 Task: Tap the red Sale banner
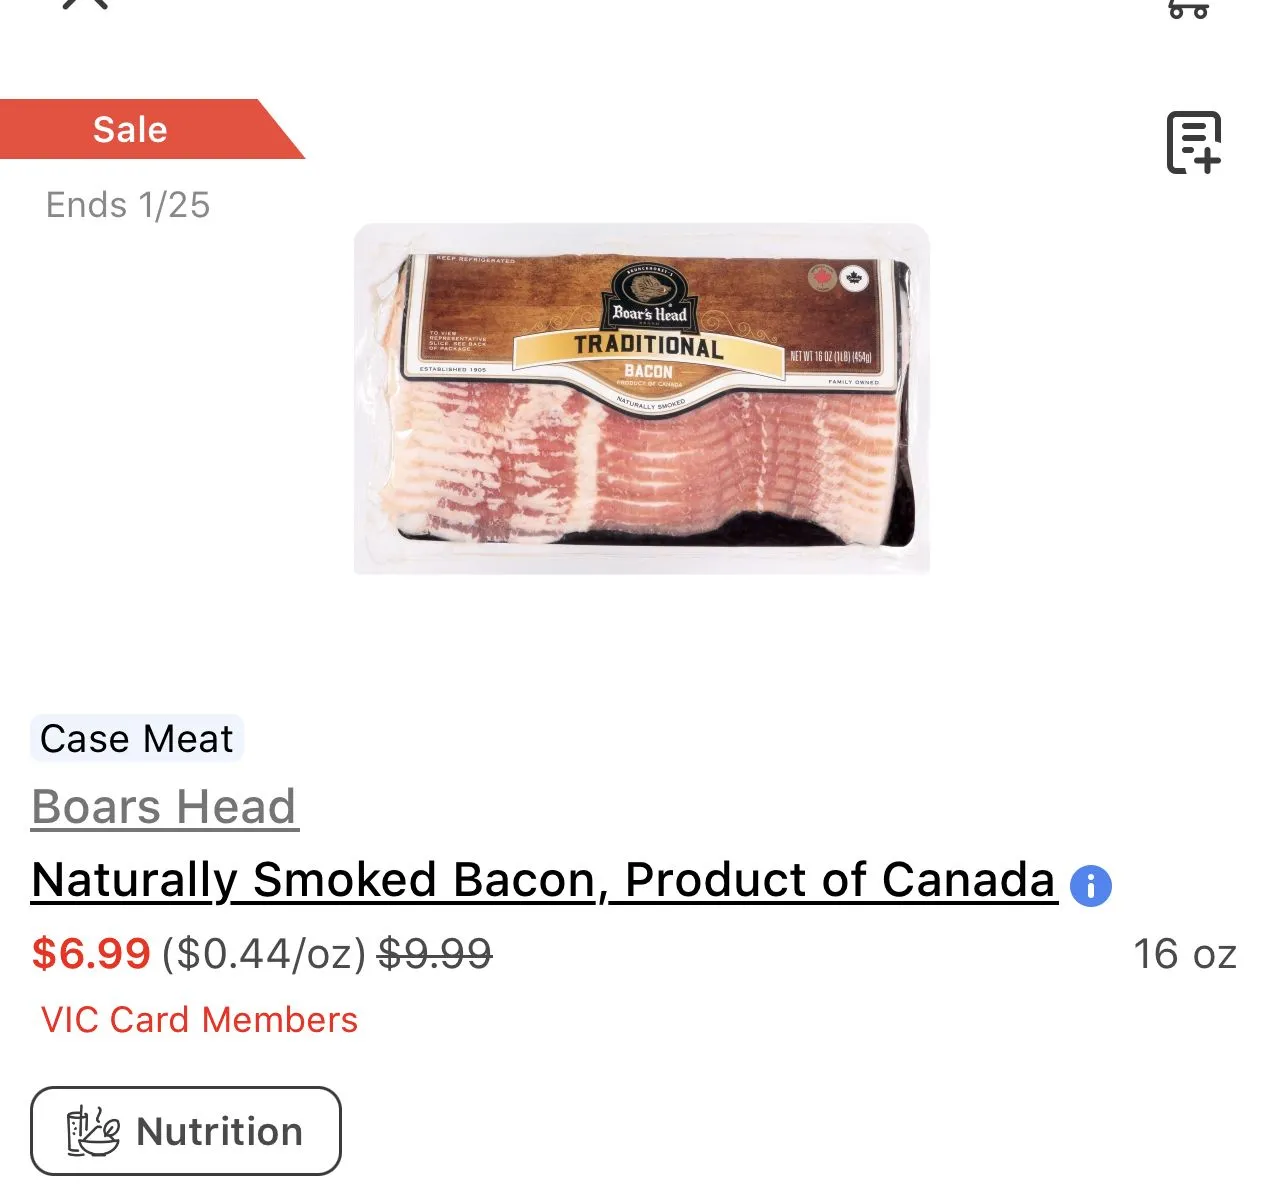pos(140,129)
